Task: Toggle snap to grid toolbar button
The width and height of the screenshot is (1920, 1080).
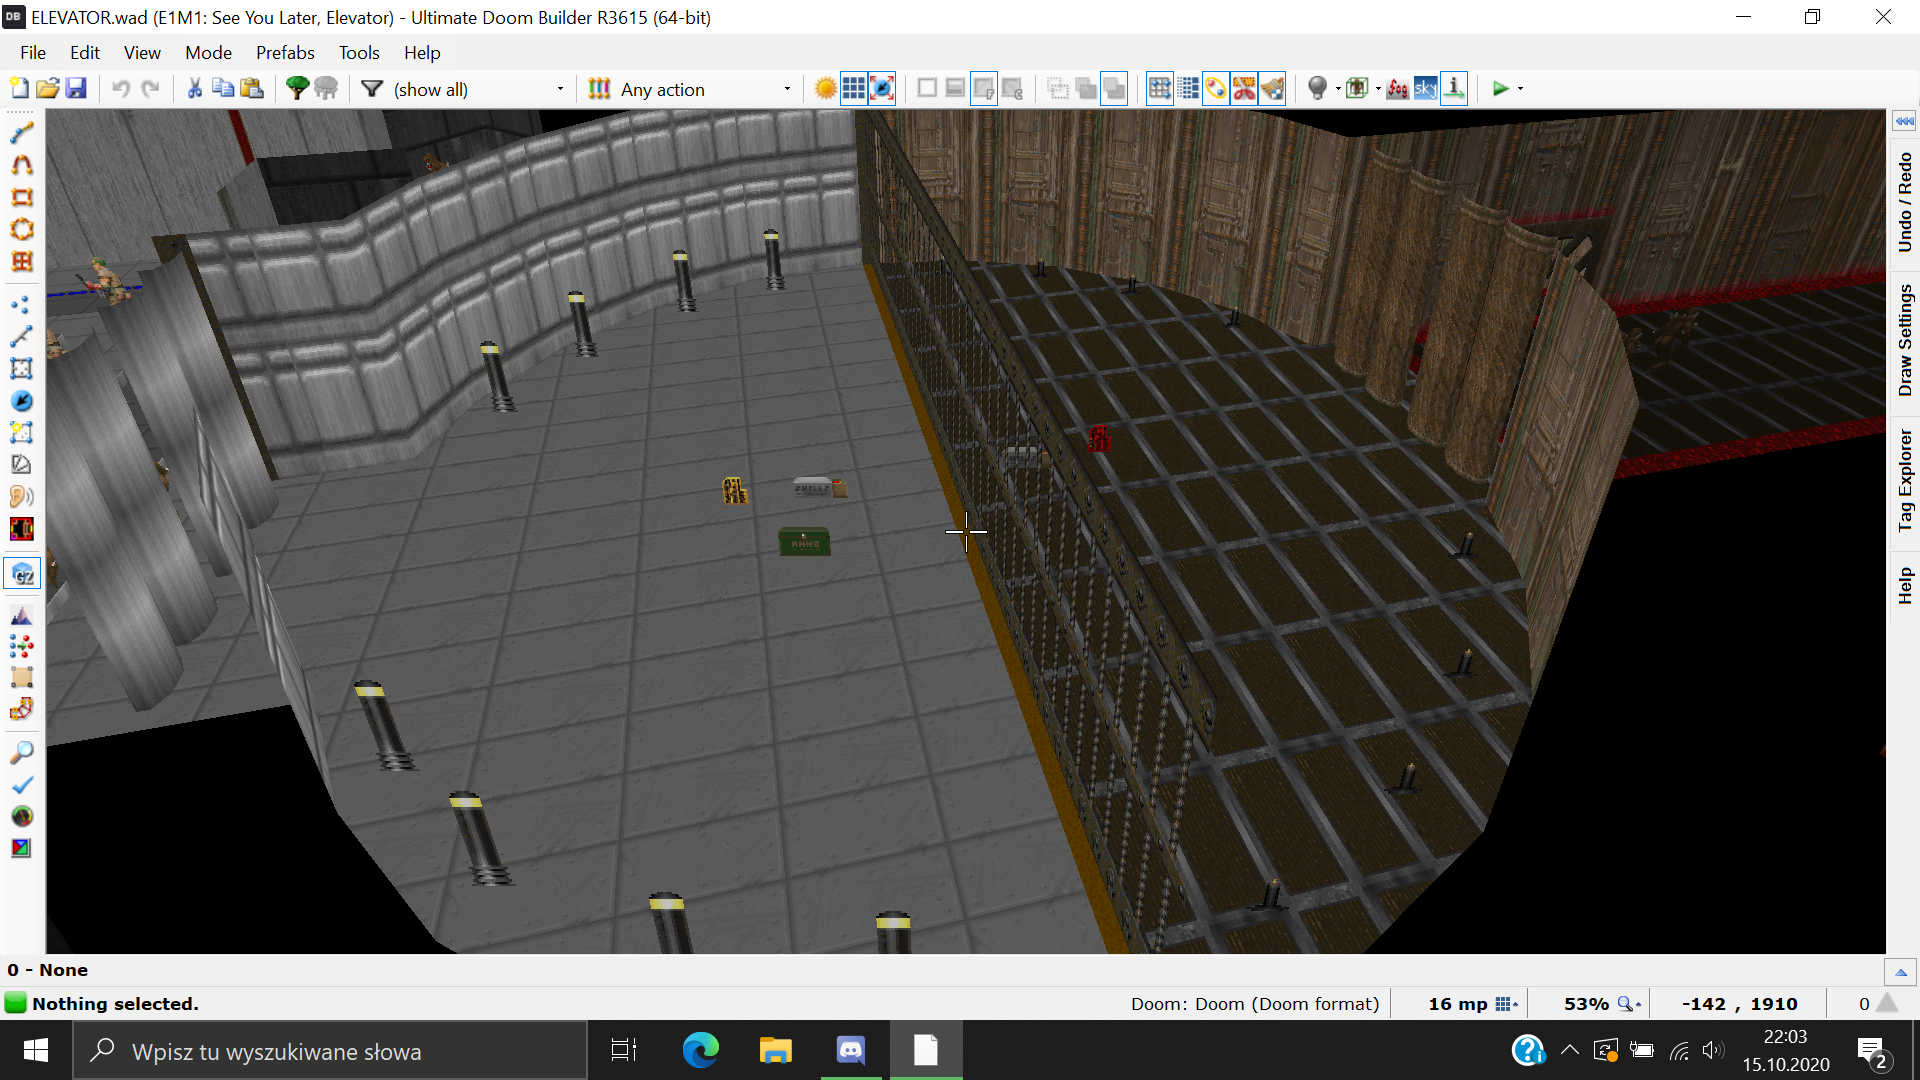Action: click(x=1160, y=89)
